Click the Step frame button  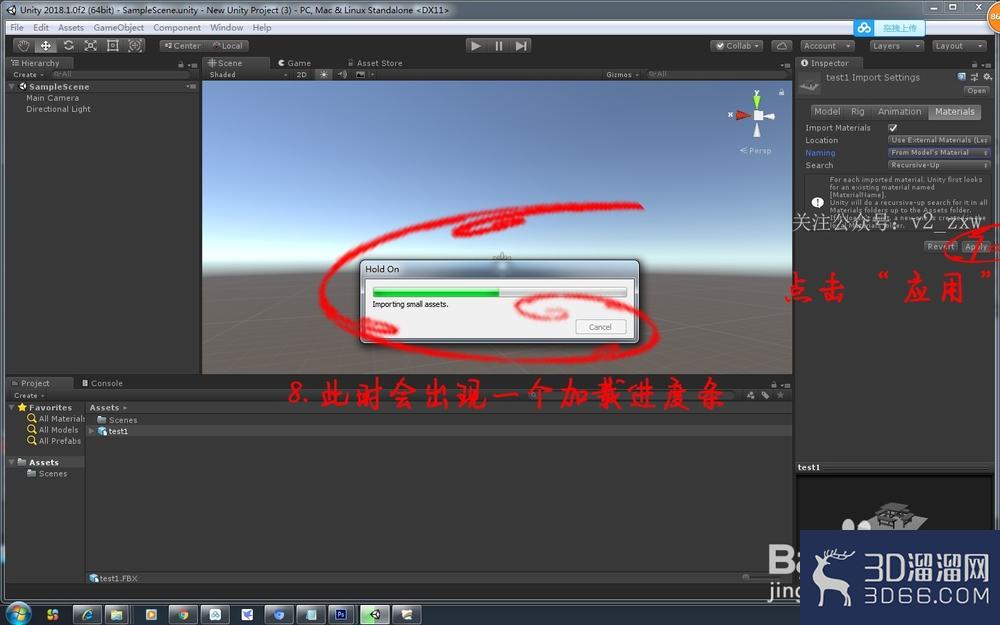pos(521,45)
